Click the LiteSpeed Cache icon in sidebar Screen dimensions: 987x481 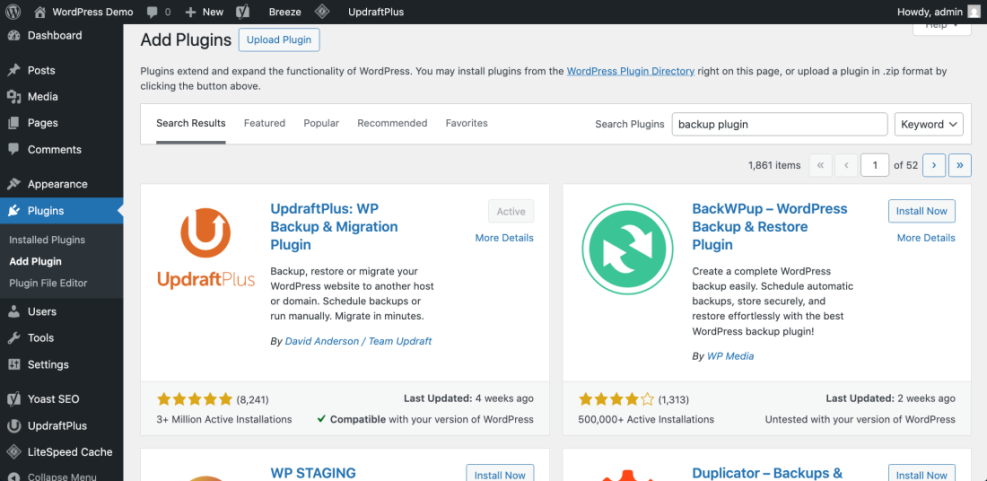pyautogui.click(x=14, y=452)
